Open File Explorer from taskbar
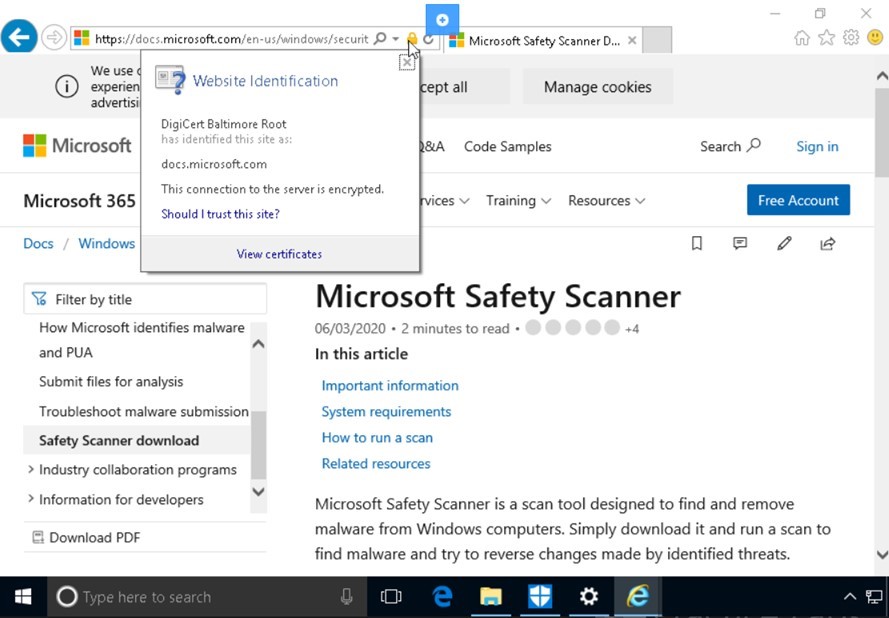889x618 pixels. point(491,596)
